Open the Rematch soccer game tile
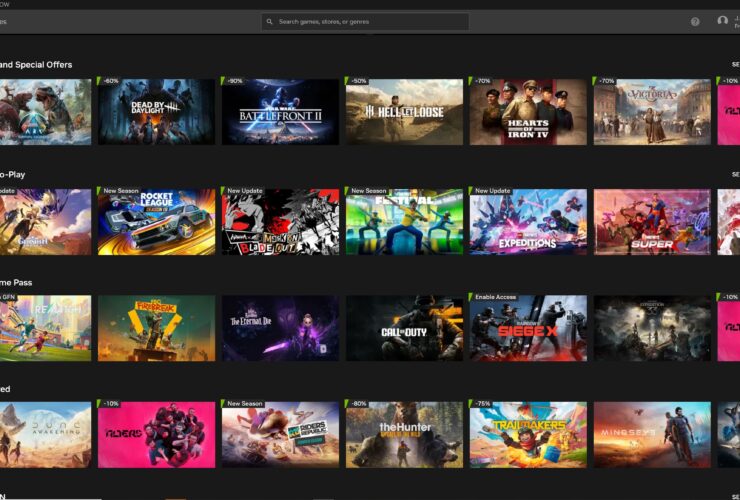740x500 pixels. click(45, 328)
